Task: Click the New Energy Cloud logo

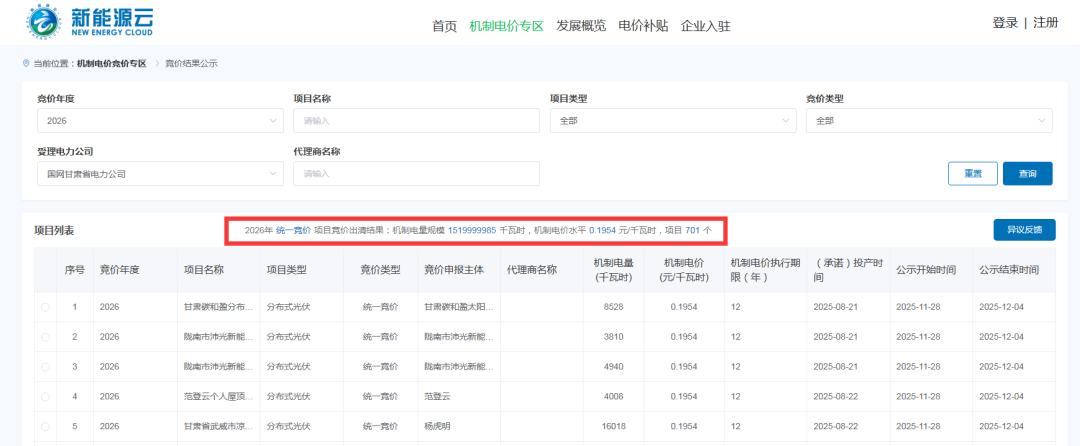Action: [90, 22]
